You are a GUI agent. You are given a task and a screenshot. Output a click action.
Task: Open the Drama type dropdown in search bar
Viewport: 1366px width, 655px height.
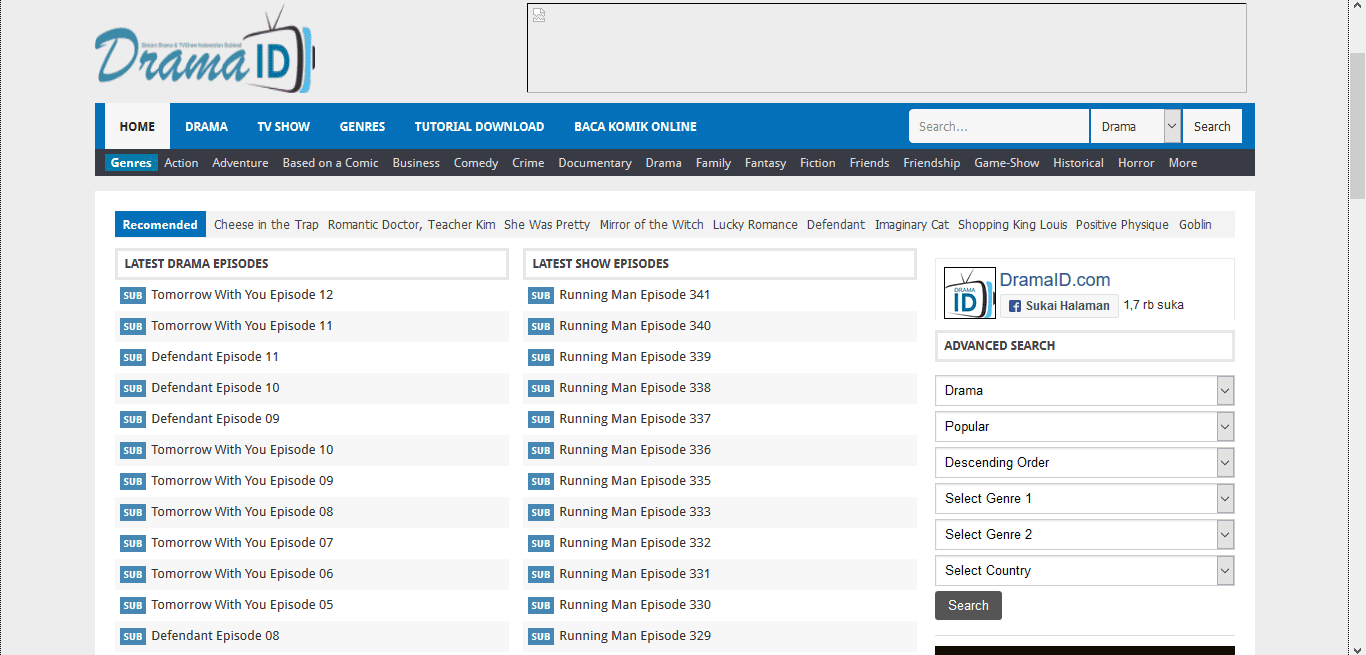(1136, 126)
